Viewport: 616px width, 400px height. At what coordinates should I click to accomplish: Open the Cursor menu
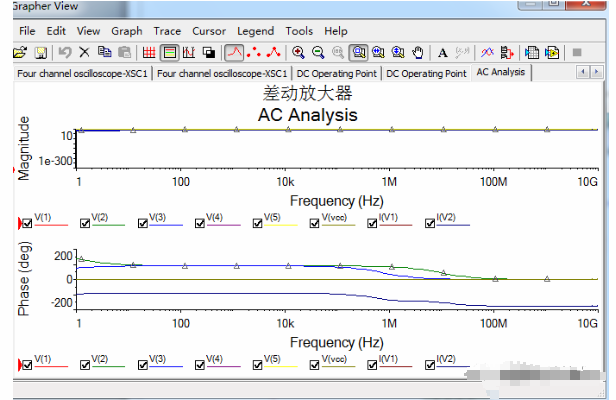(209, 31)
